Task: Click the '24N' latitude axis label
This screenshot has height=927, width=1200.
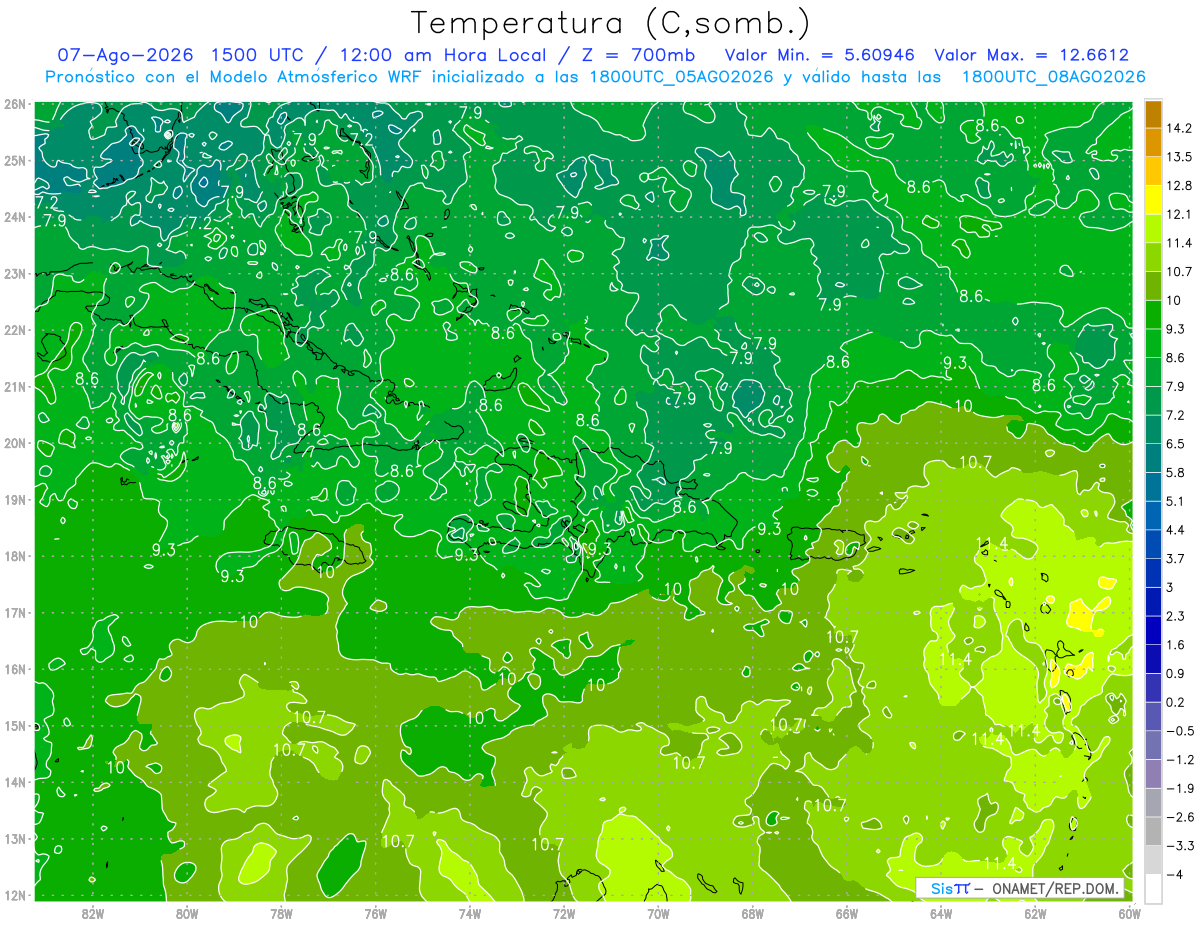Action: [14, 217]
